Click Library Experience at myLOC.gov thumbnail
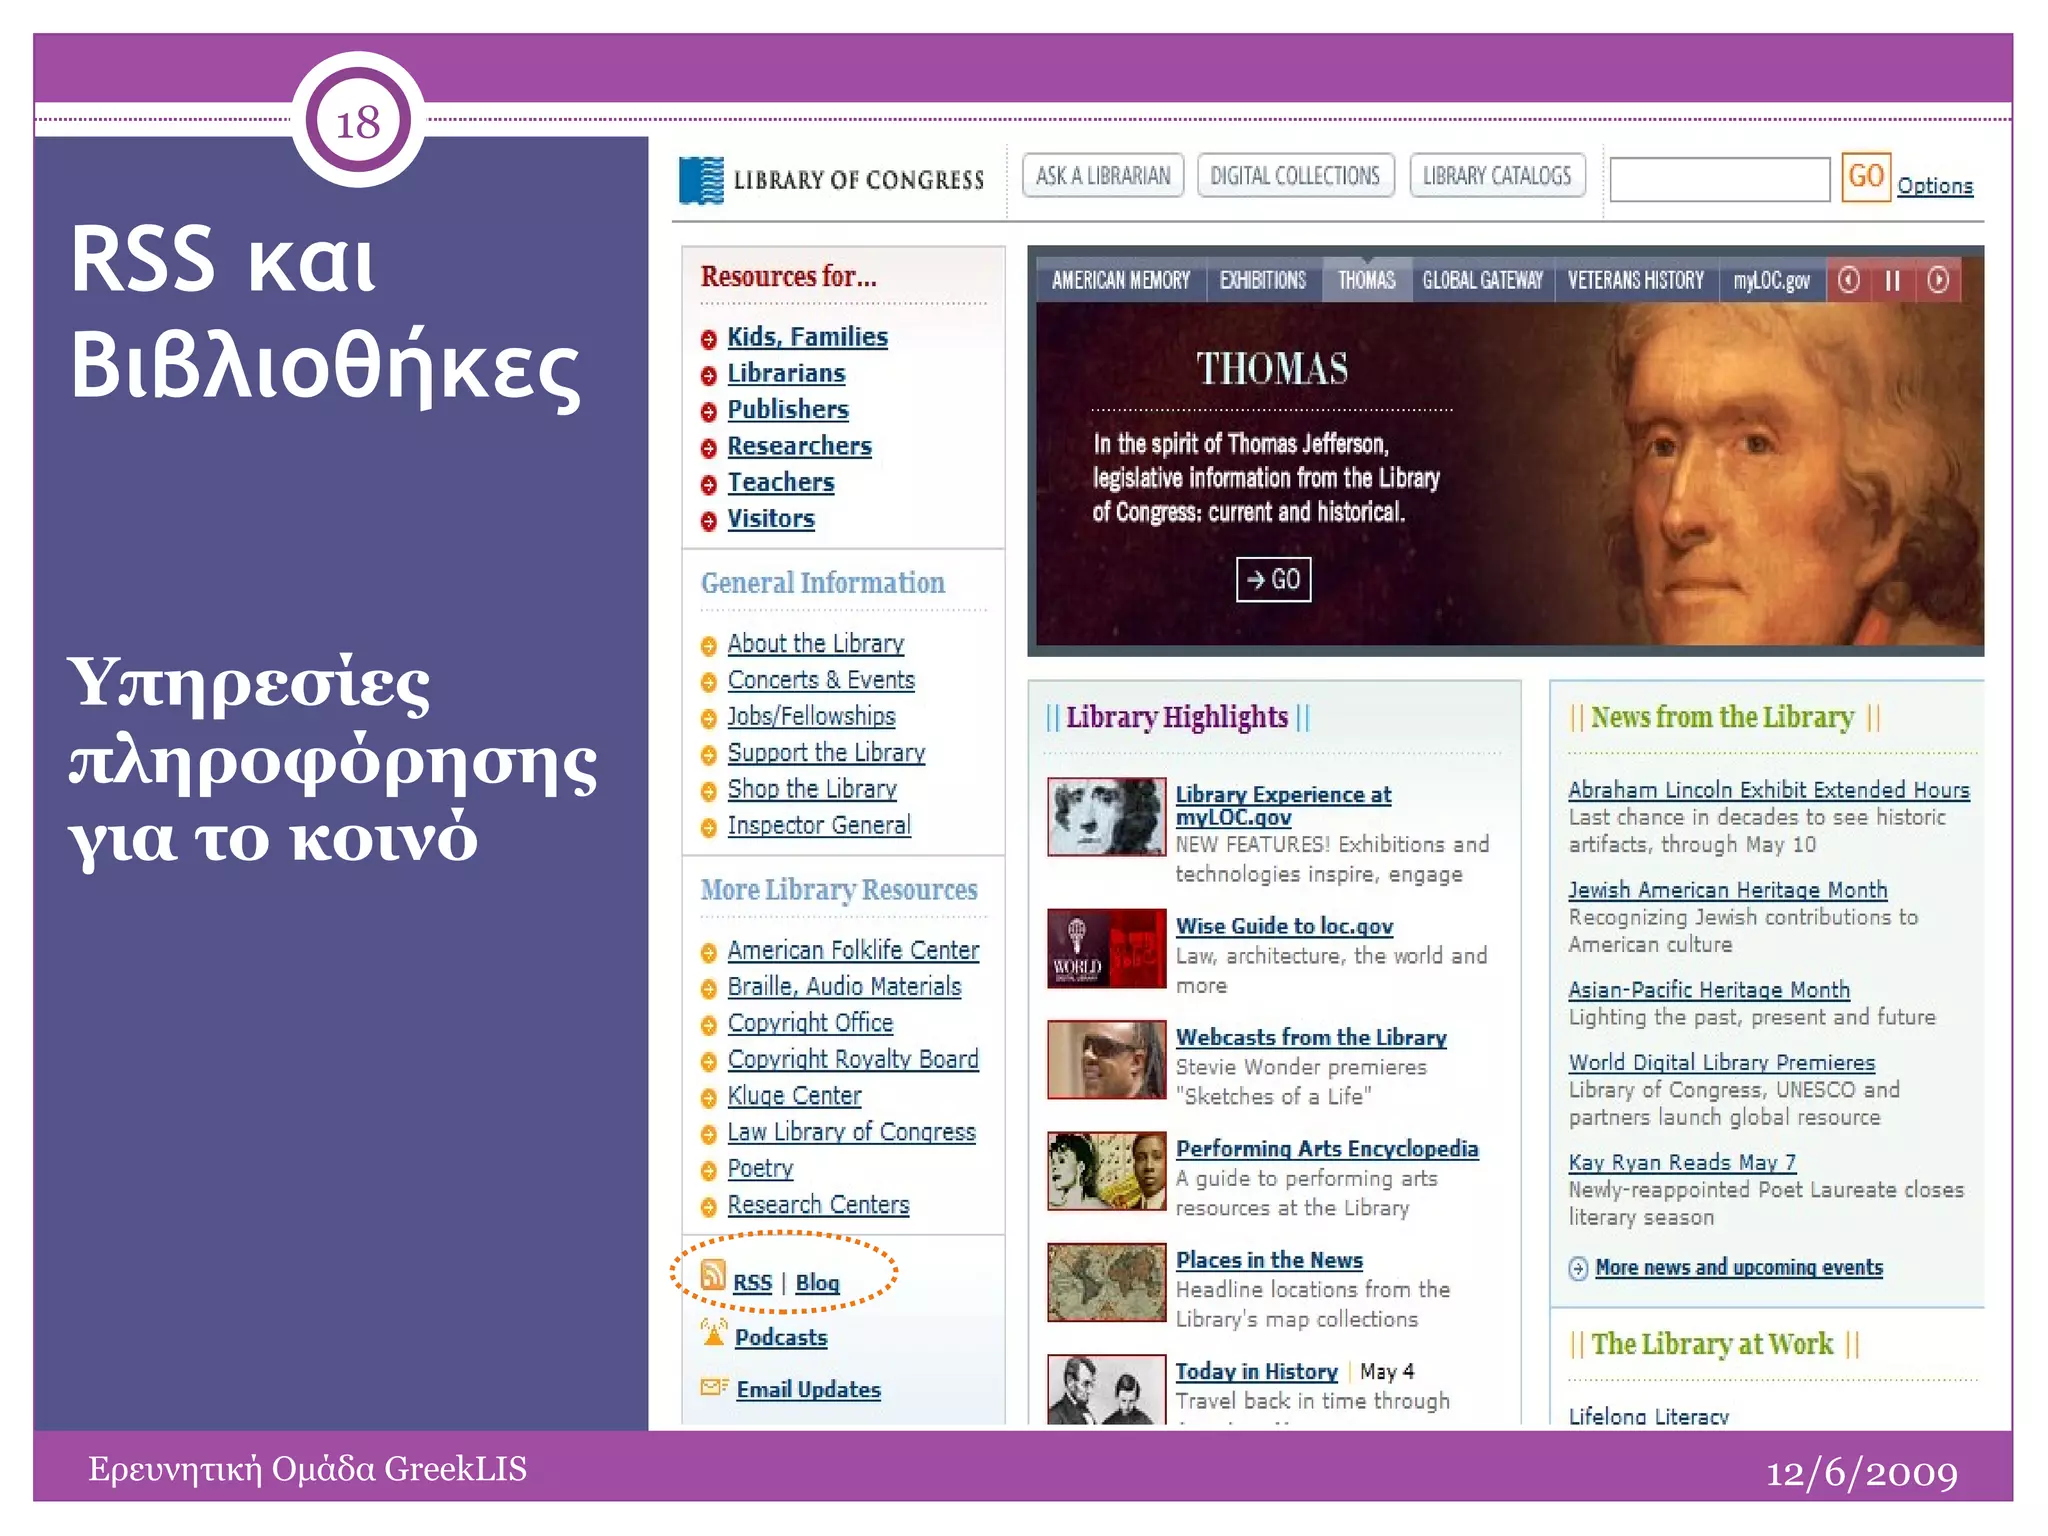2048x1536 pixels. (x=1106, y=816)
